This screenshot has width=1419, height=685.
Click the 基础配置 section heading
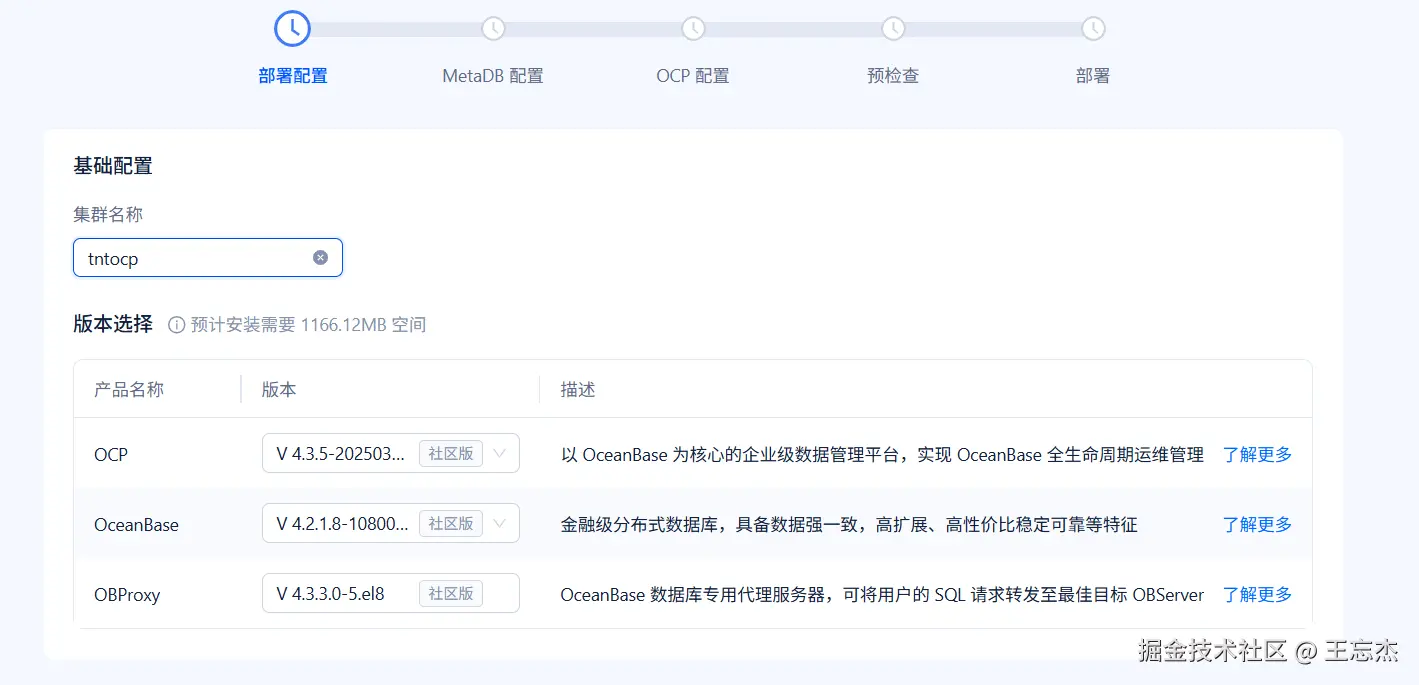(x=113, y=166)
